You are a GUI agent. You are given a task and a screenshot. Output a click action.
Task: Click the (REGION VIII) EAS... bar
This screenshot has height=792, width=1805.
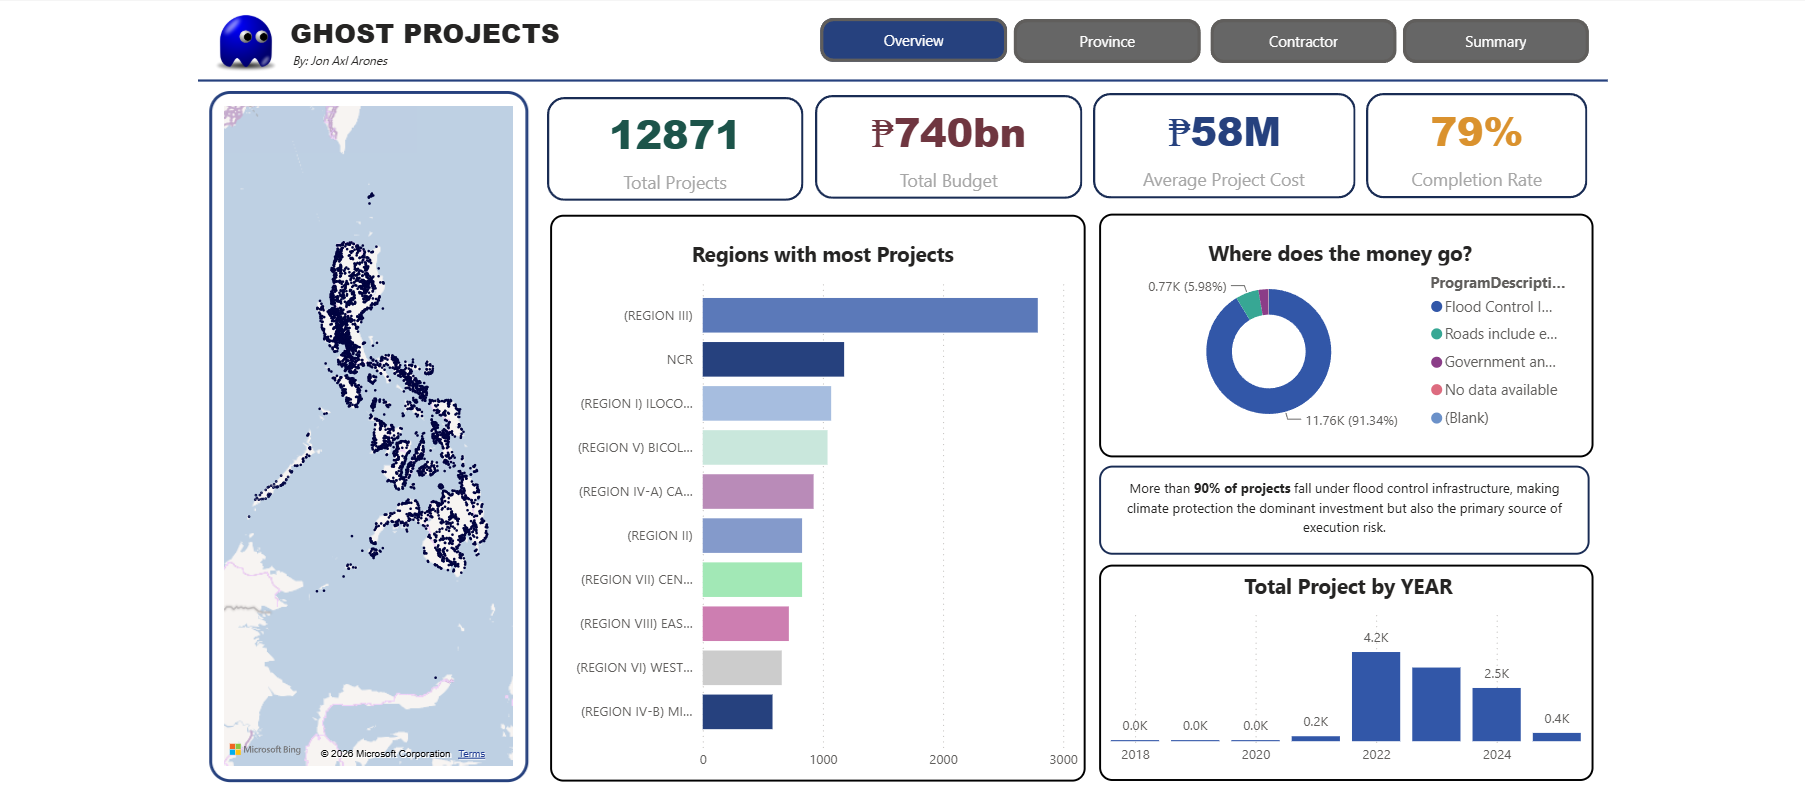(746, 623)
